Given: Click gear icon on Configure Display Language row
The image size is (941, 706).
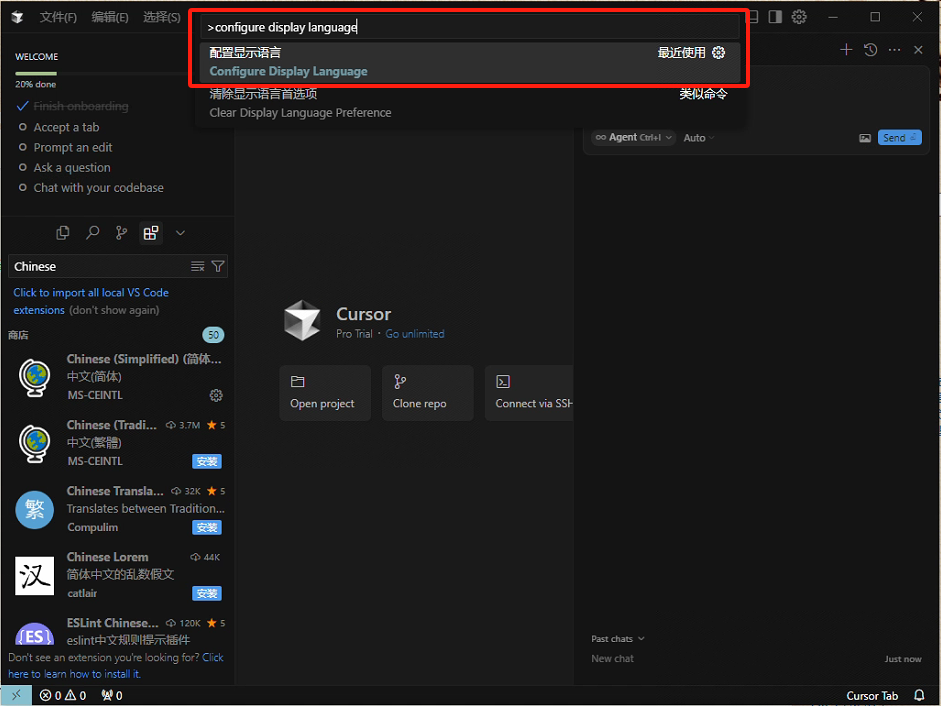Looking at the screenshot, I should point(718,53).
